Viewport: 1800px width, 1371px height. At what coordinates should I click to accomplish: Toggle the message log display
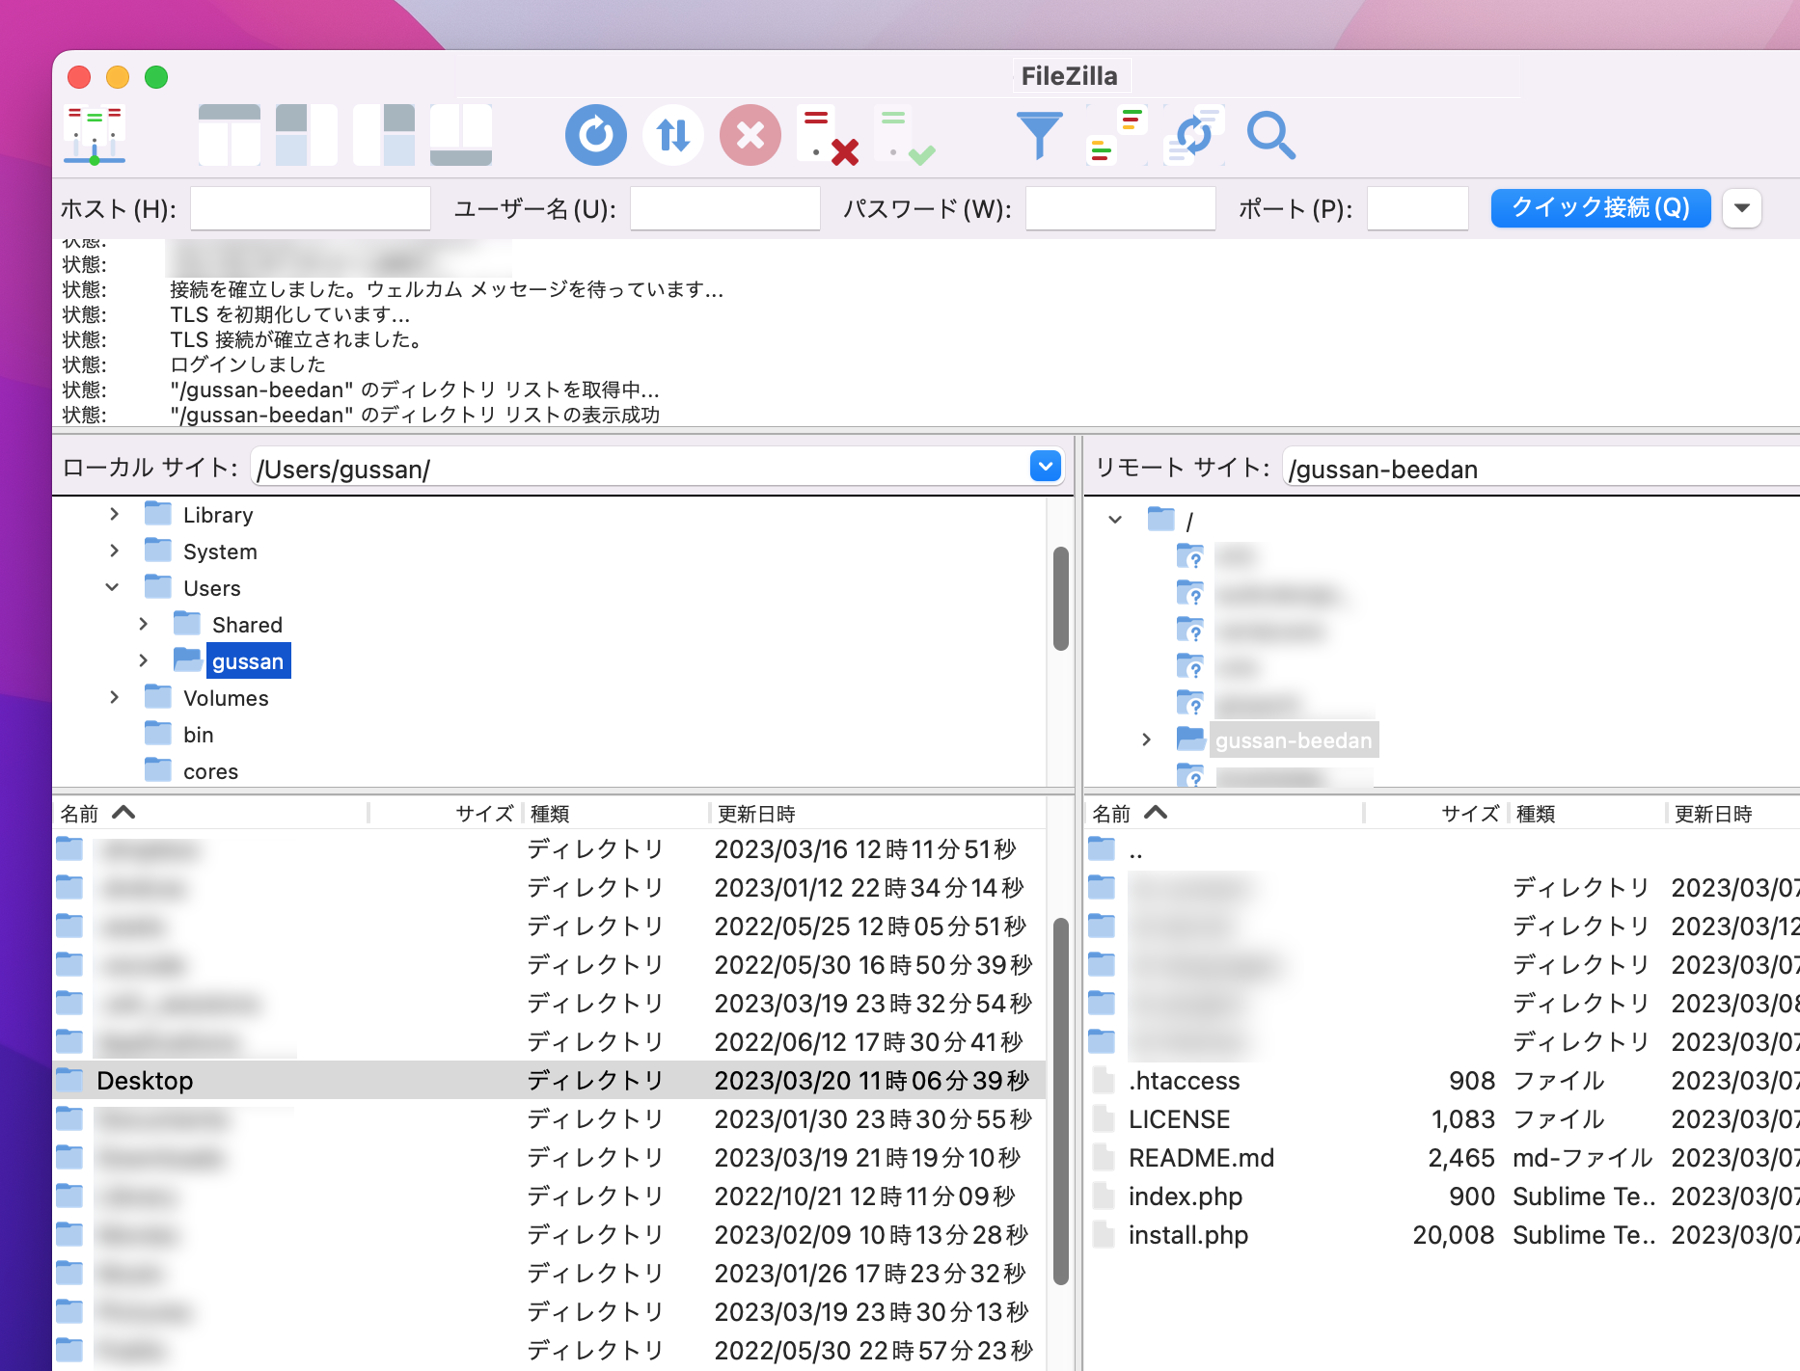(228, 133)
